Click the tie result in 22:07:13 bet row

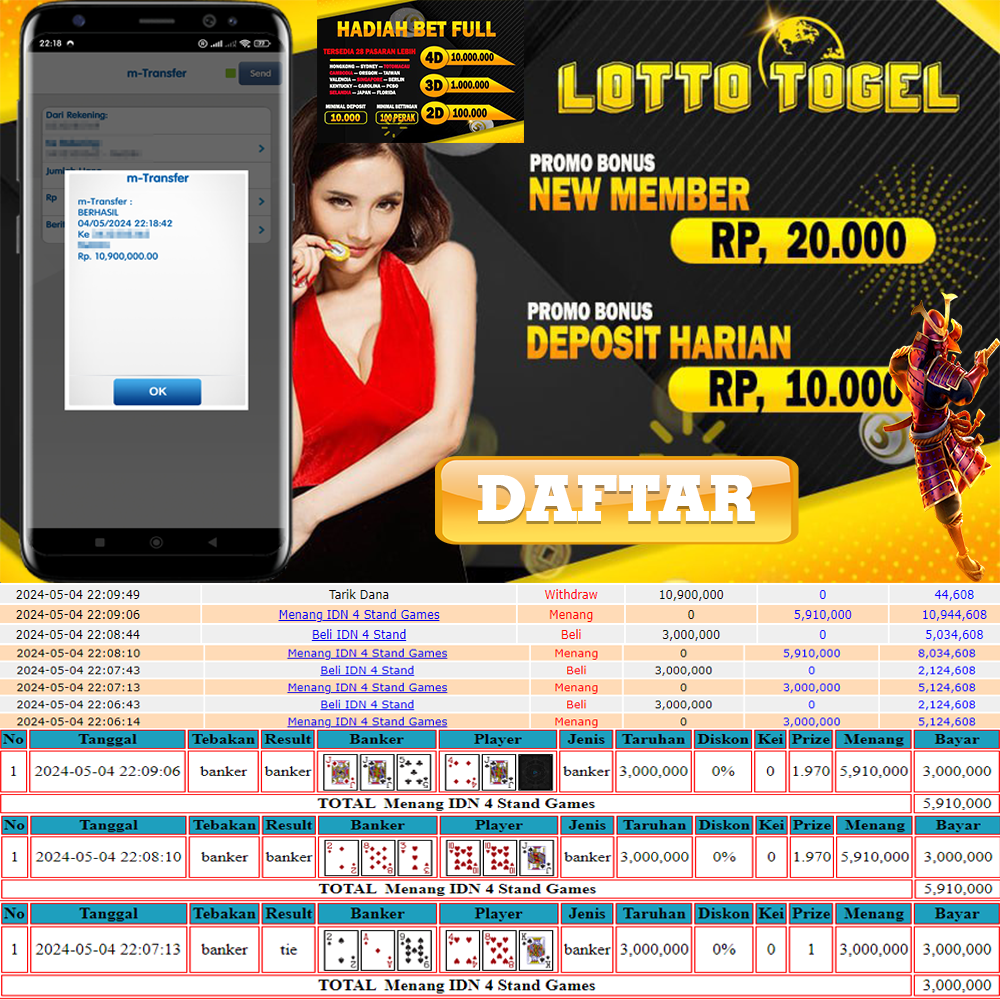[x=289, y=950]
